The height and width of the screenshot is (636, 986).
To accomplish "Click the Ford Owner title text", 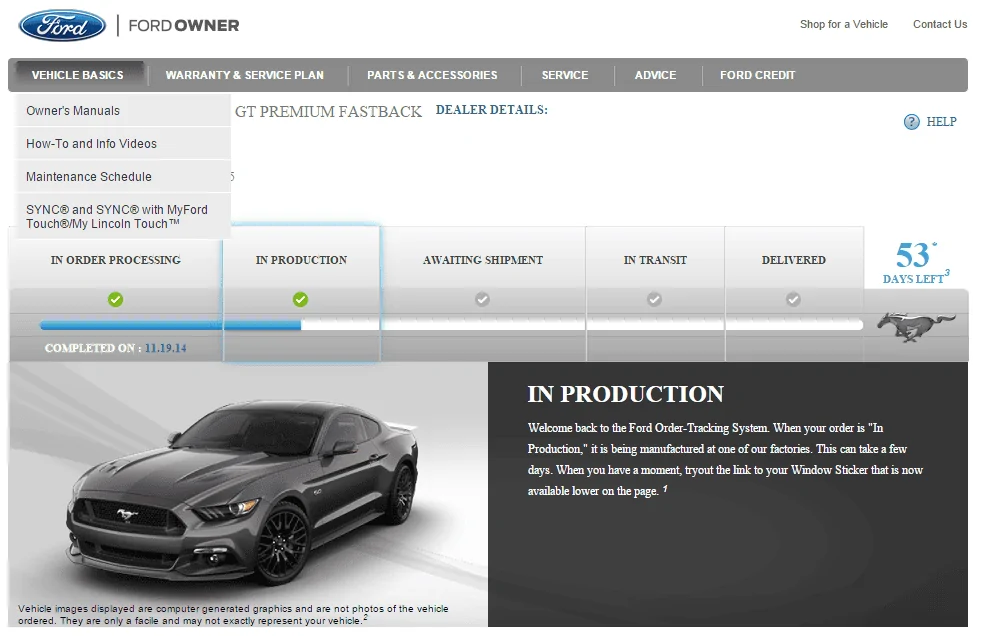I will click(184, 26).
